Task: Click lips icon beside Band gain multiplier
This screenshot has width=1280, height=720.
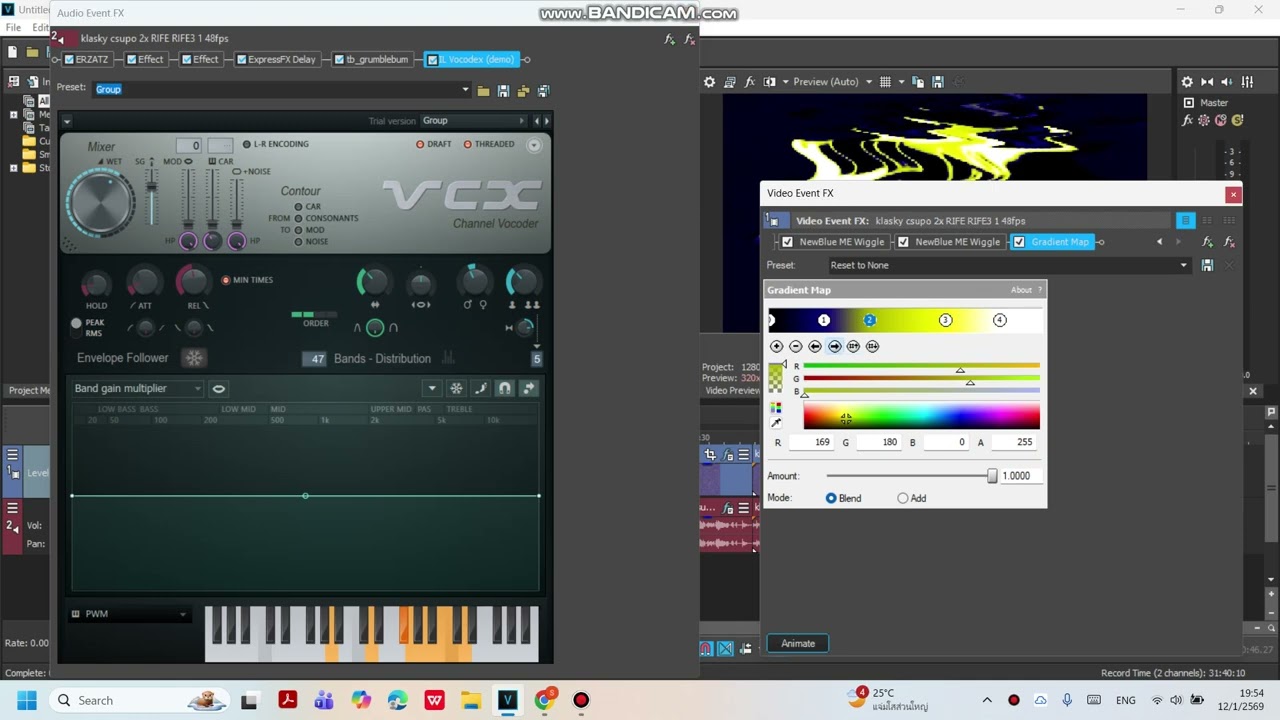Action: pos(218,388)
